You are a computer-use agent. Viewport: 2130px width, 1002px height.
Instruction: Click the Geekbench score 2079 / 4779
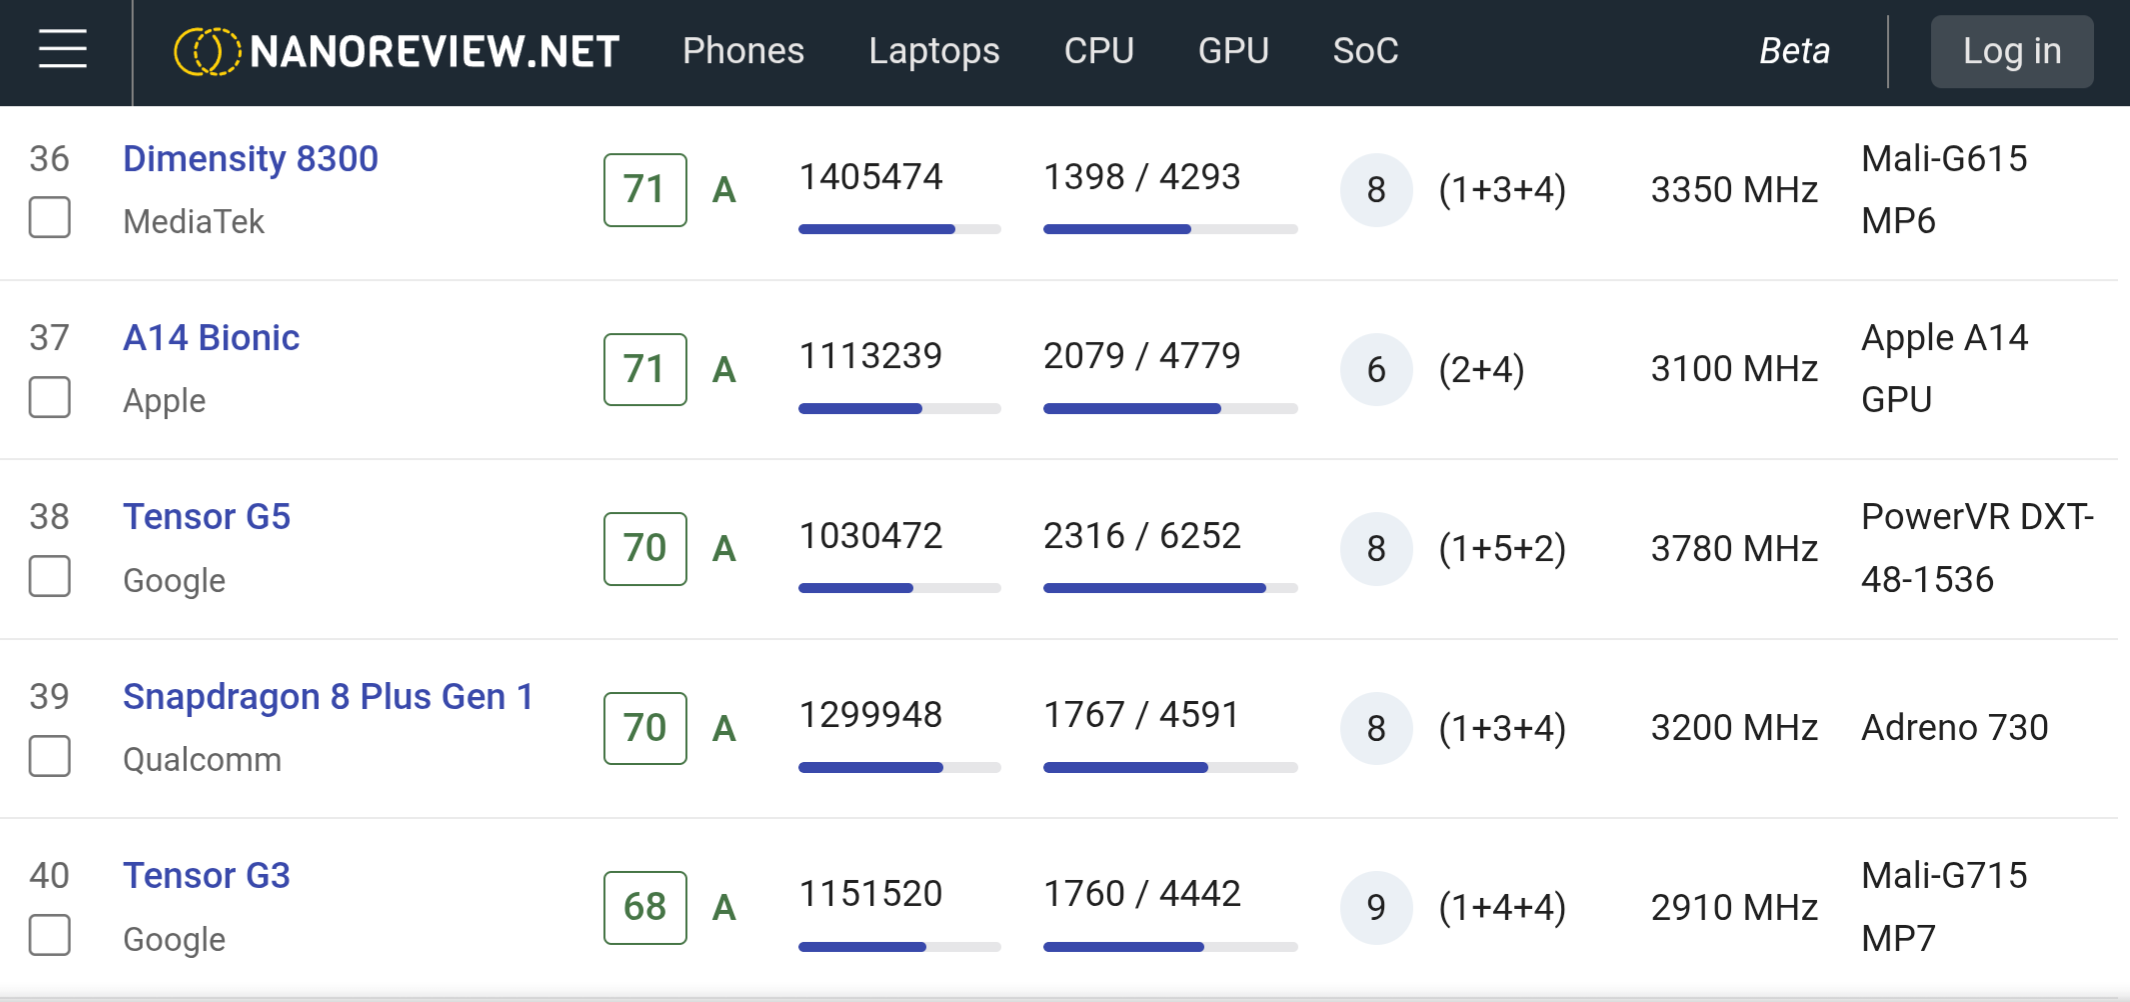click(1142, 356)
